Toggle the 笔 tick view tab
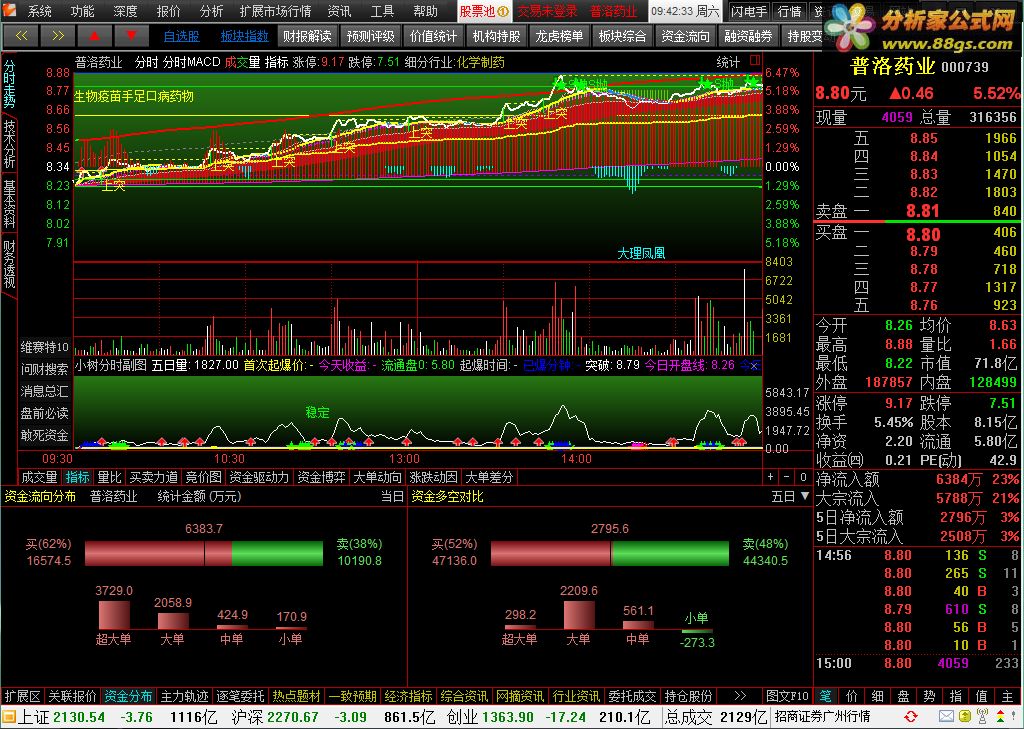 coord(825,696)
